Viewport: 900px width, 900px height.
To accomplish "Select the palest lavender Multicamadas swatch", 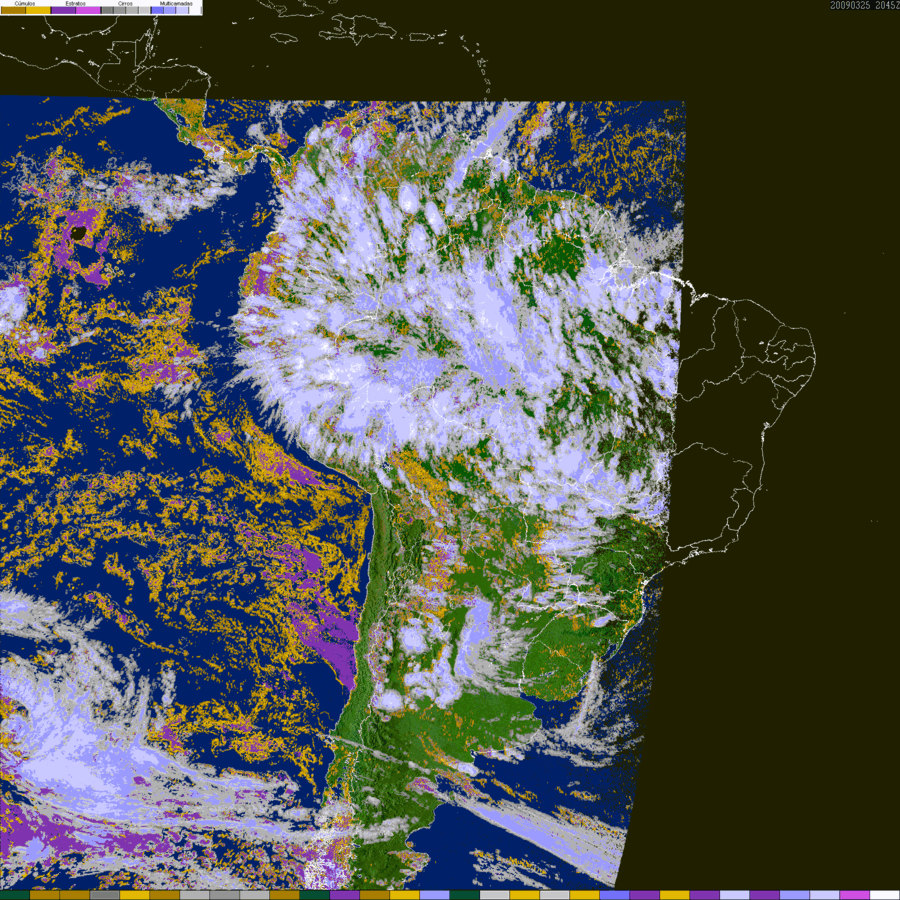I will click(182, 10).
